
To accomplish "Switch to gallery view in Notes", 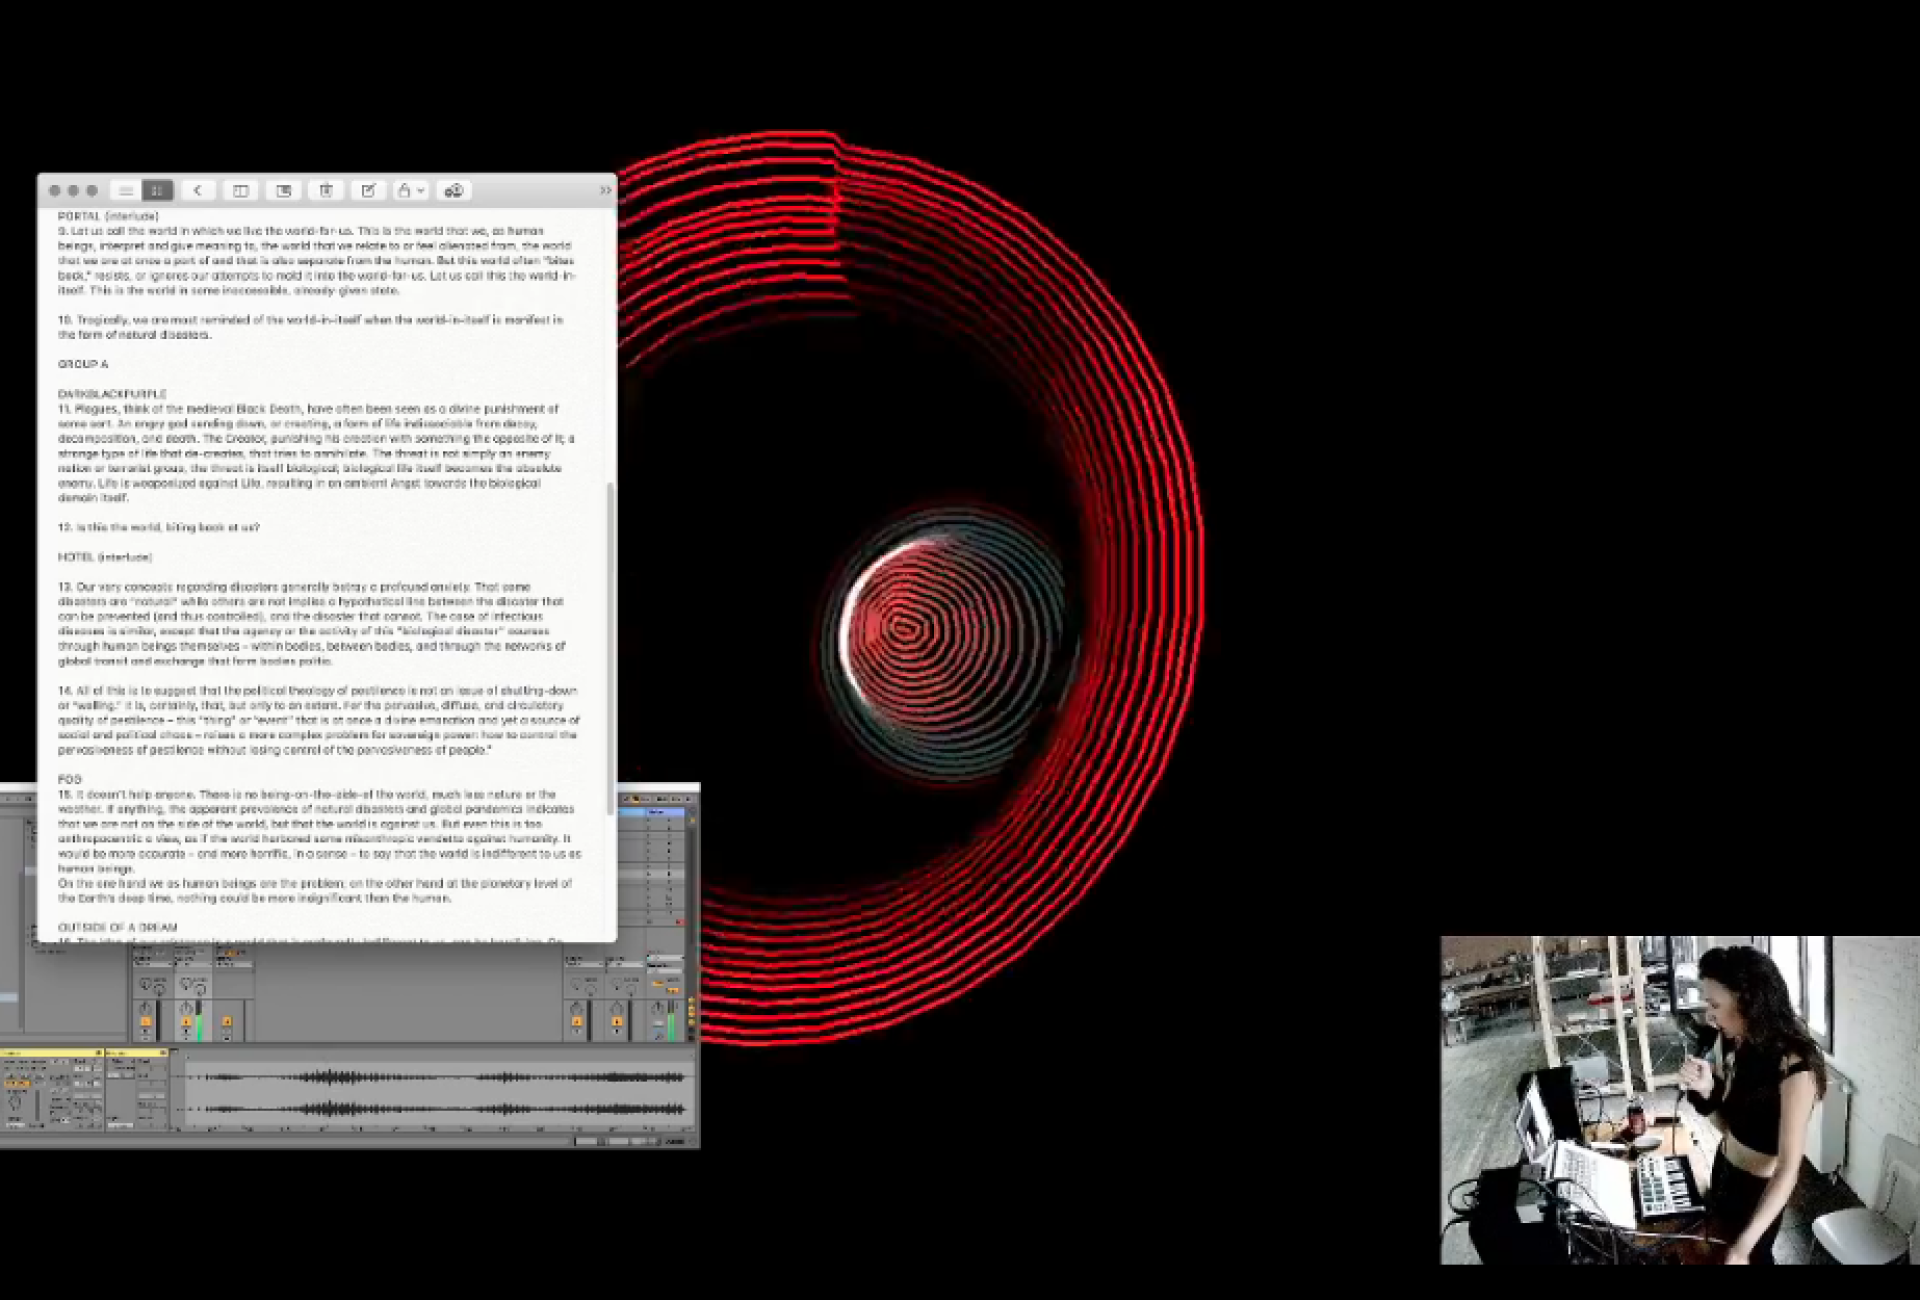I will [158, 190].
